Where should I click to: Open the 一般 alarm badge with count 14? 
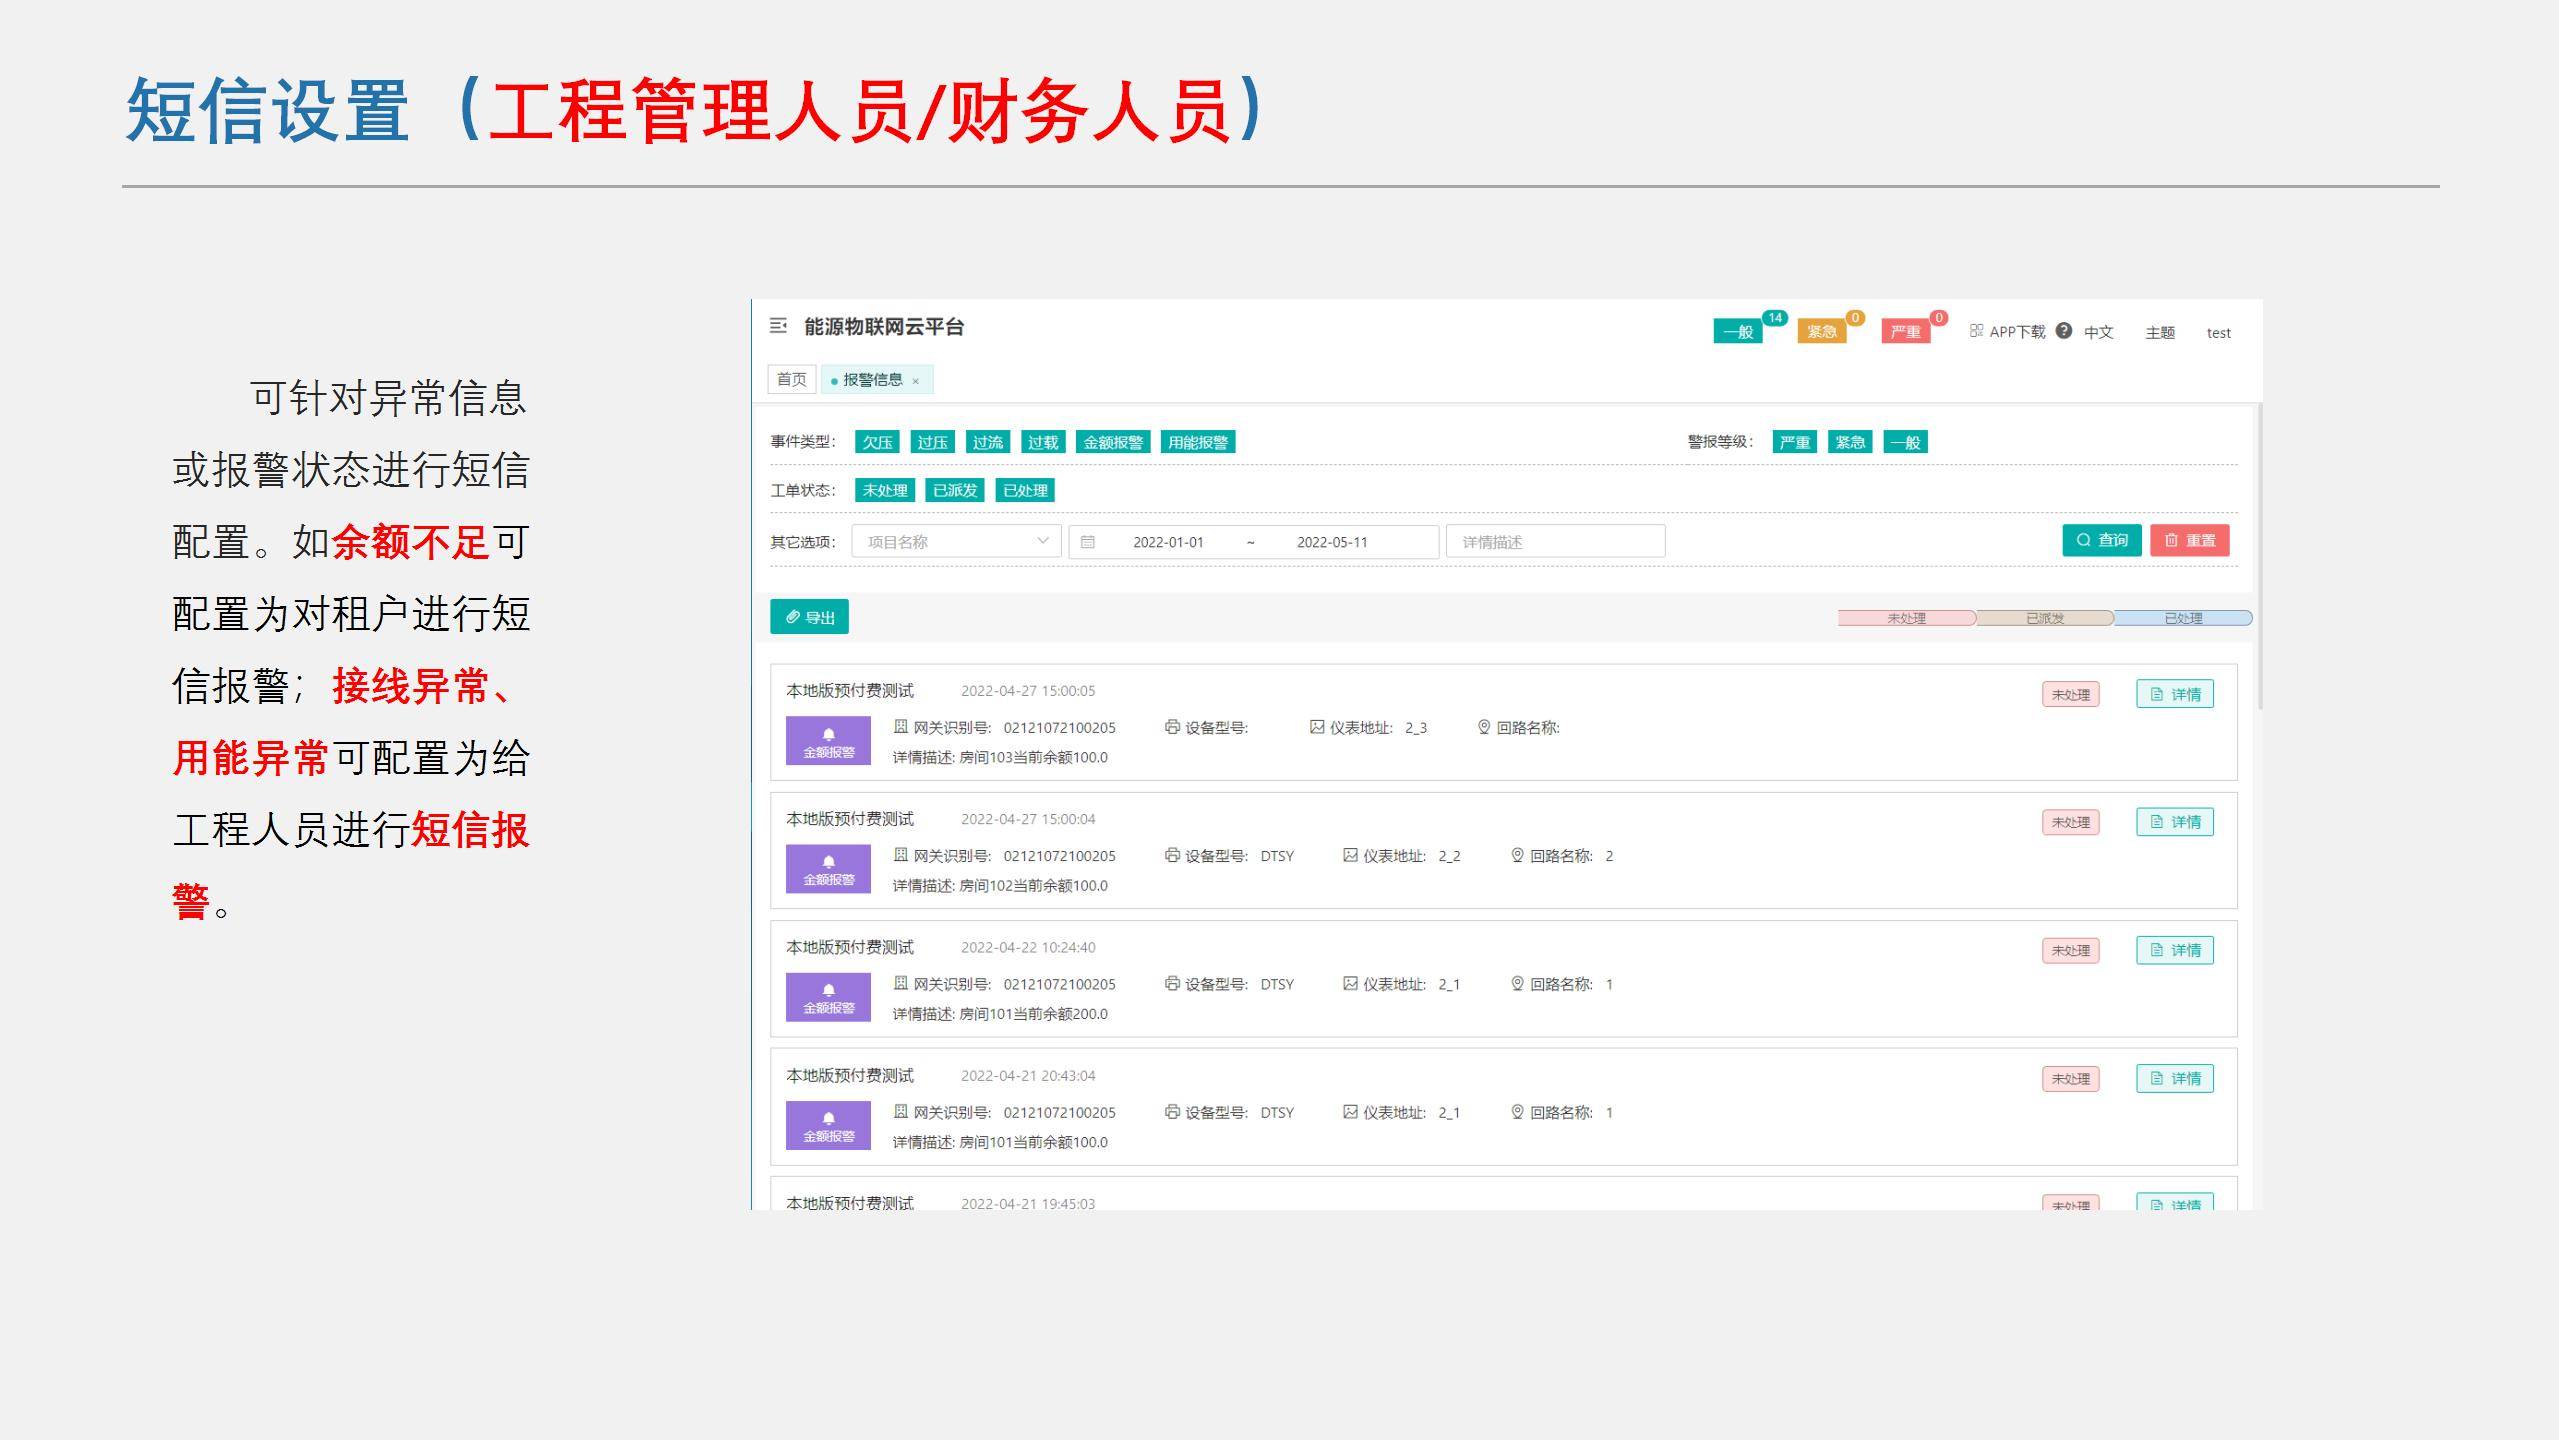pyautogui.click(x=1739, y=332)
